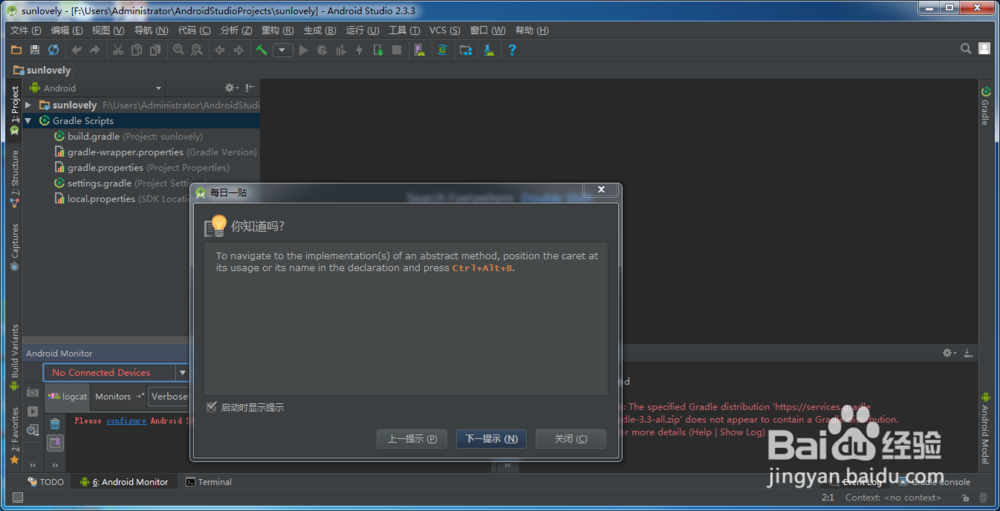Click the Run play toolbar icon
The width and height of the screenshot is (1000, 511).
(304, 50)
